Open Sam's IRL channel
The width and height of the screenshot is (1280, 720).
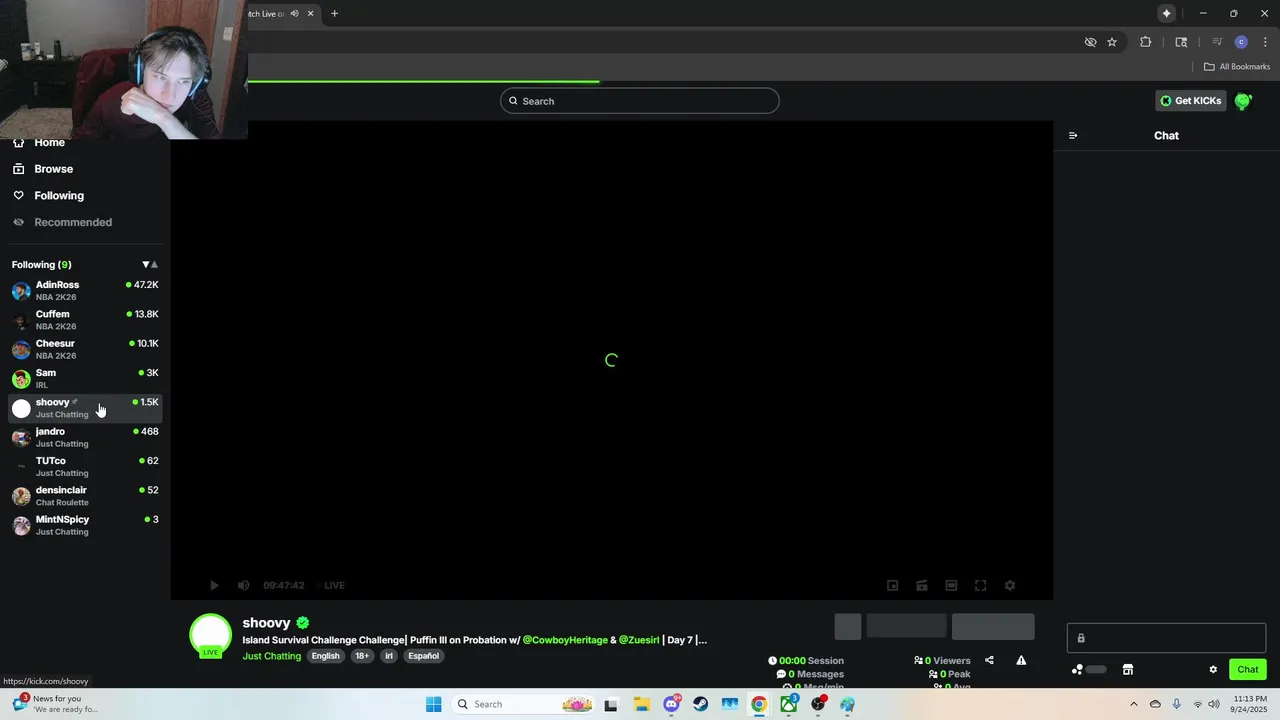point(85,379)
